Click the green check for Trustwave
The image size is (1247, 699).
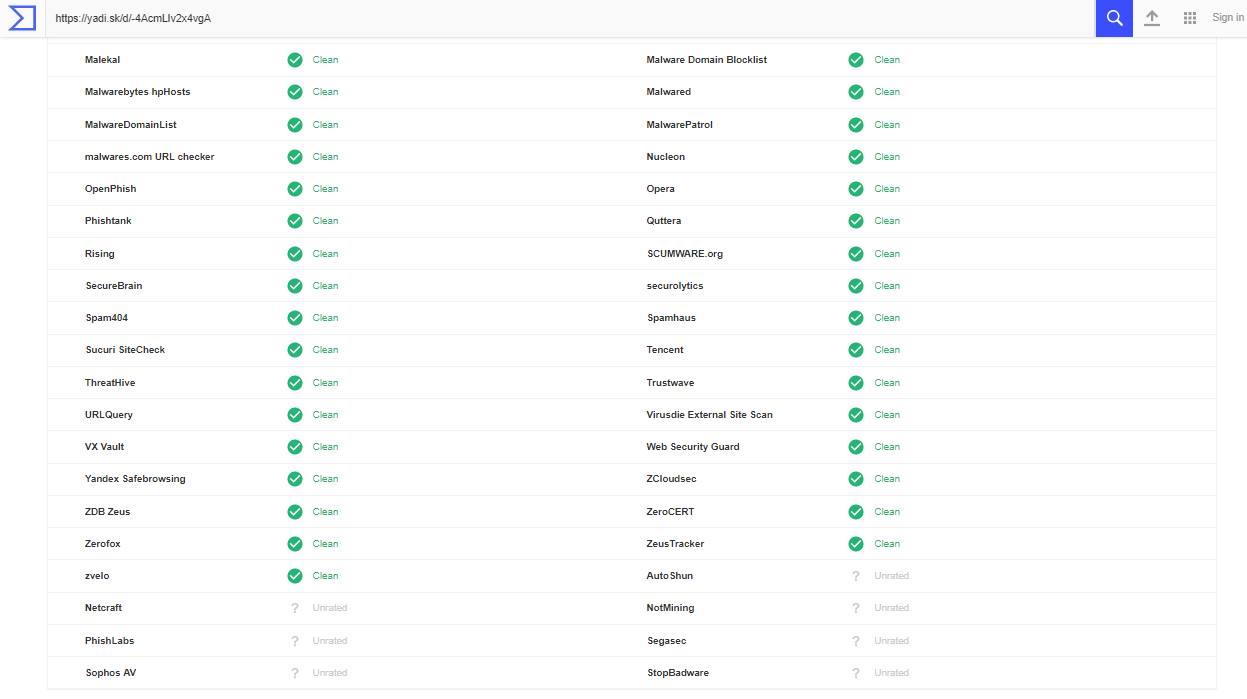tap(856, 383)
